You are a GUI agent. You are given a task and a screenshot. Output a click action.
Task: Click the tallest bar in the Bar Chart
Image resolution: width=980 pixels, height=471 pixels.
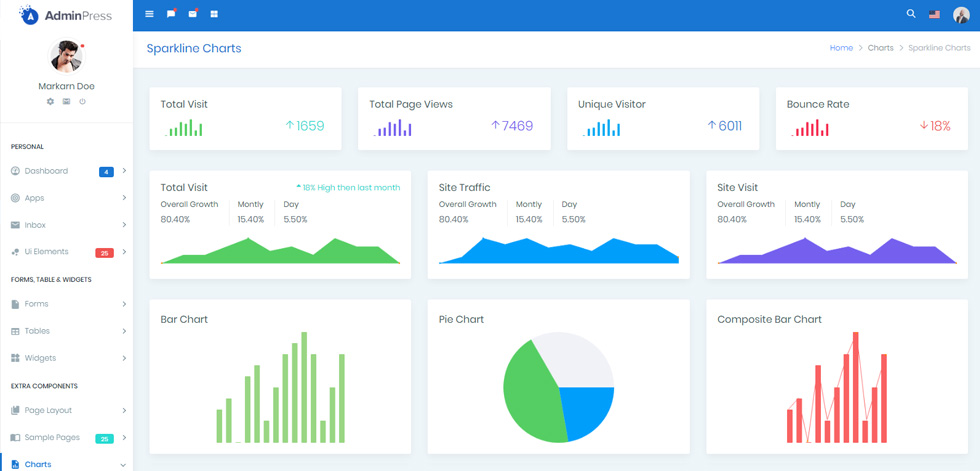coord(304,387)
